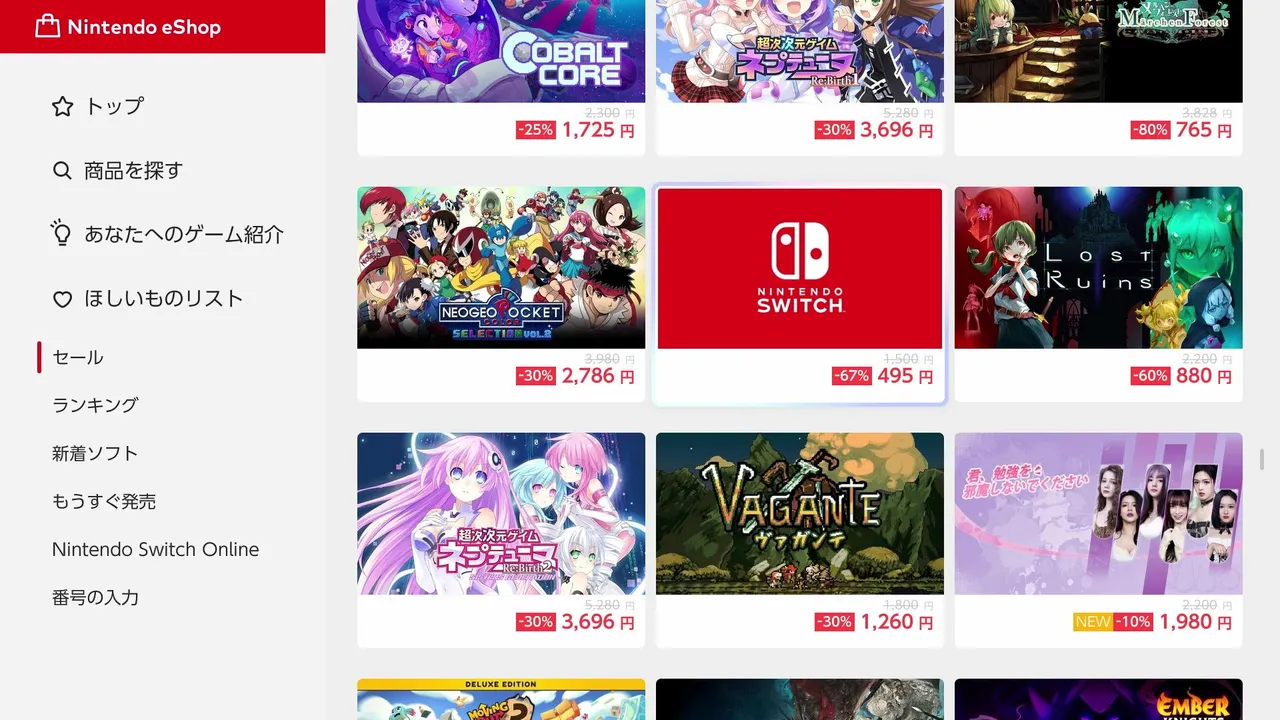The width and height of the screenshot is (1280, 720).
Task: Open the ランキング section
Action: coord(95,405)
